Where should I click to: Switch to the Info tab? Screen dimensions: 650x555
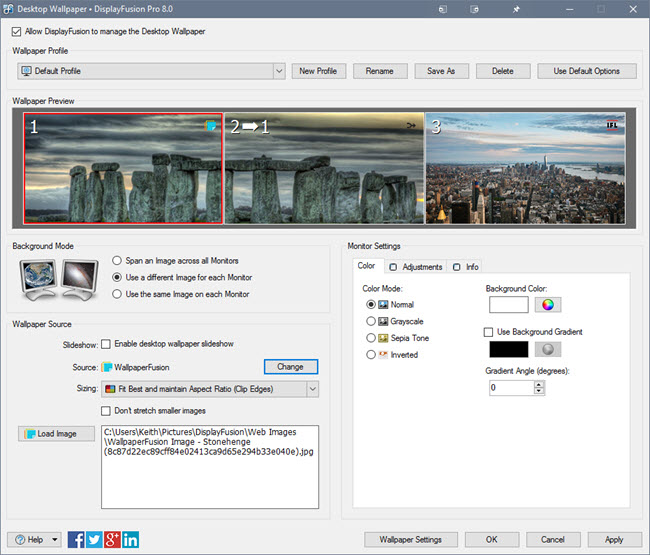pyautogui.click(x=466, y=267)
